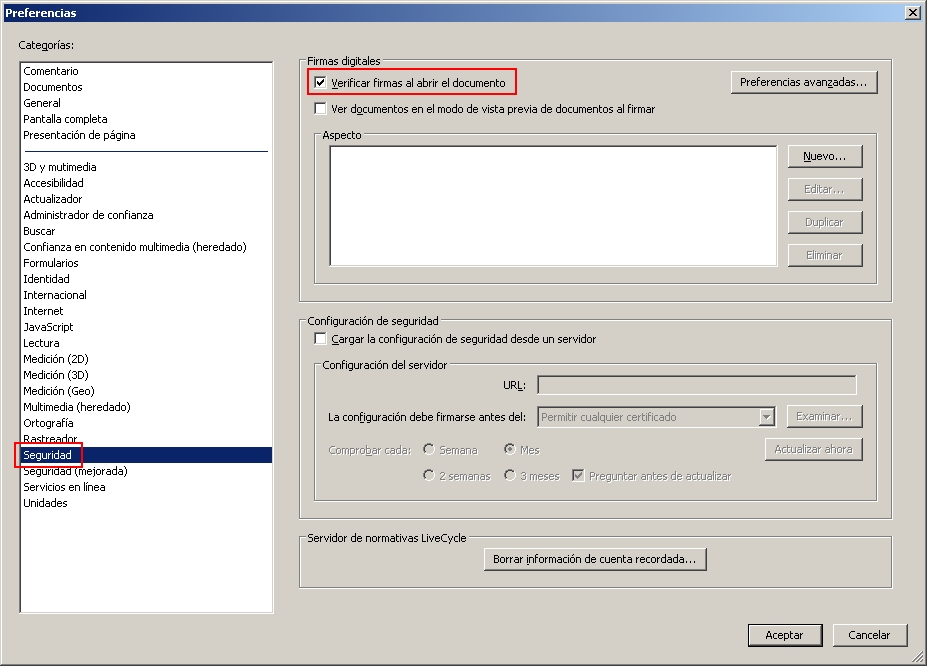Click inside the server URL field

coord(696,385)
